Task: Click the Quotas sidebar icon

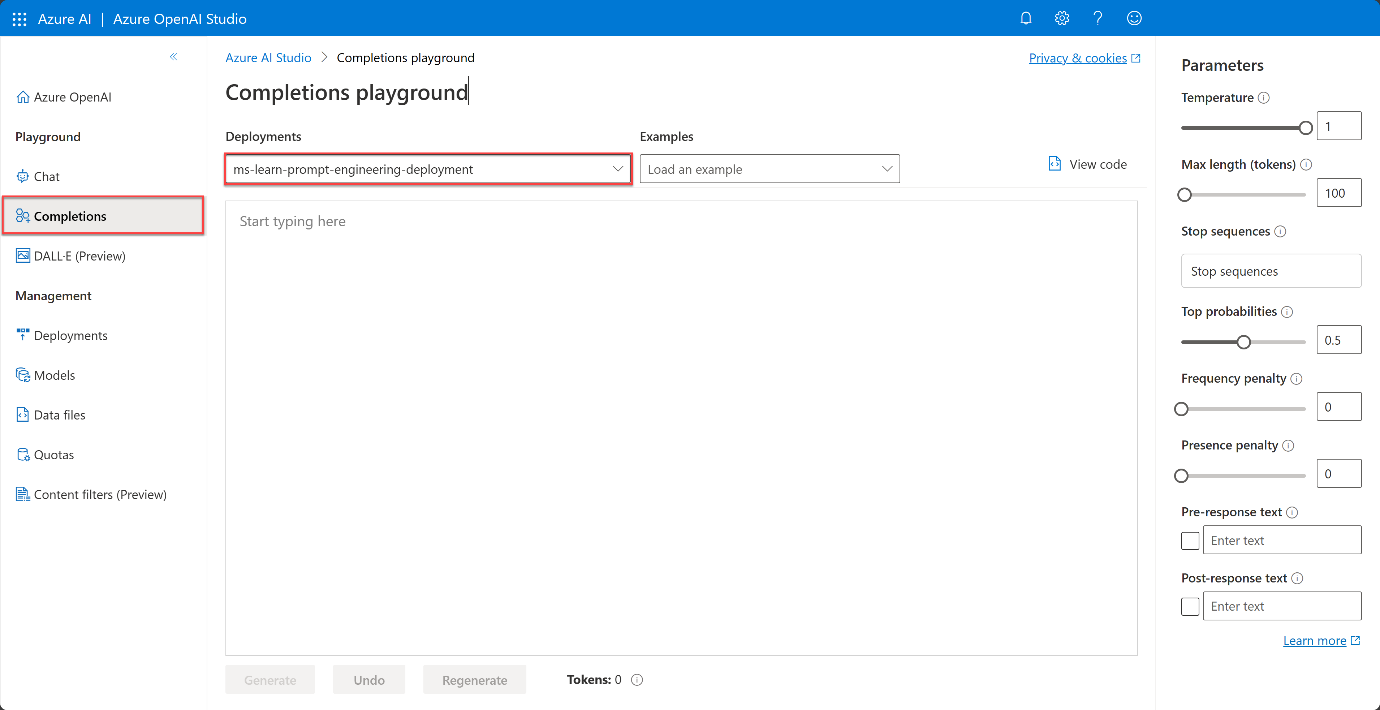Action: tap(23, 455)
